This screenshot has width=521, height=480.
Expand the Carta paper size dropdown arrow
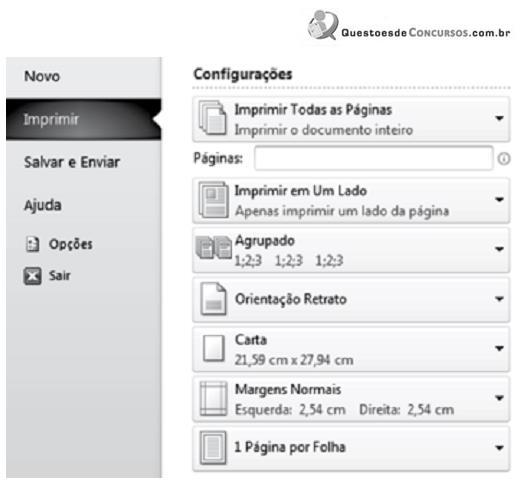pyautogui.click(x=499, y=348)
